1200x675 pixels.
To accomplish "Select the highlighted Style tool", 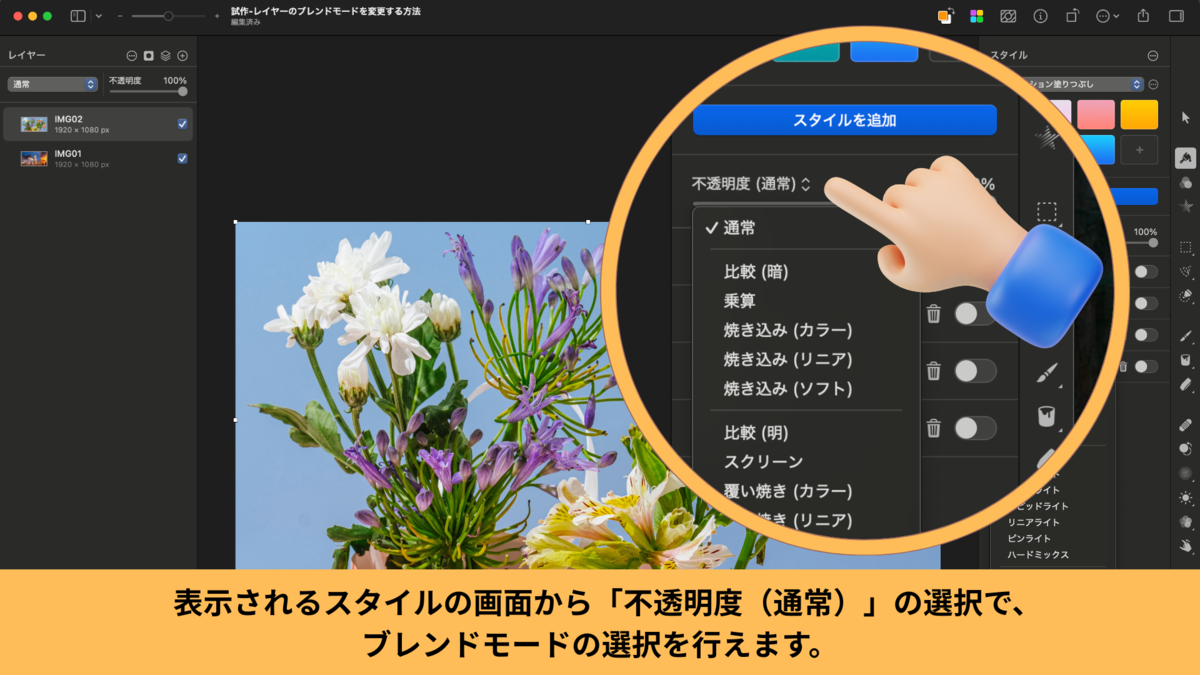I will pos(1186,158).
